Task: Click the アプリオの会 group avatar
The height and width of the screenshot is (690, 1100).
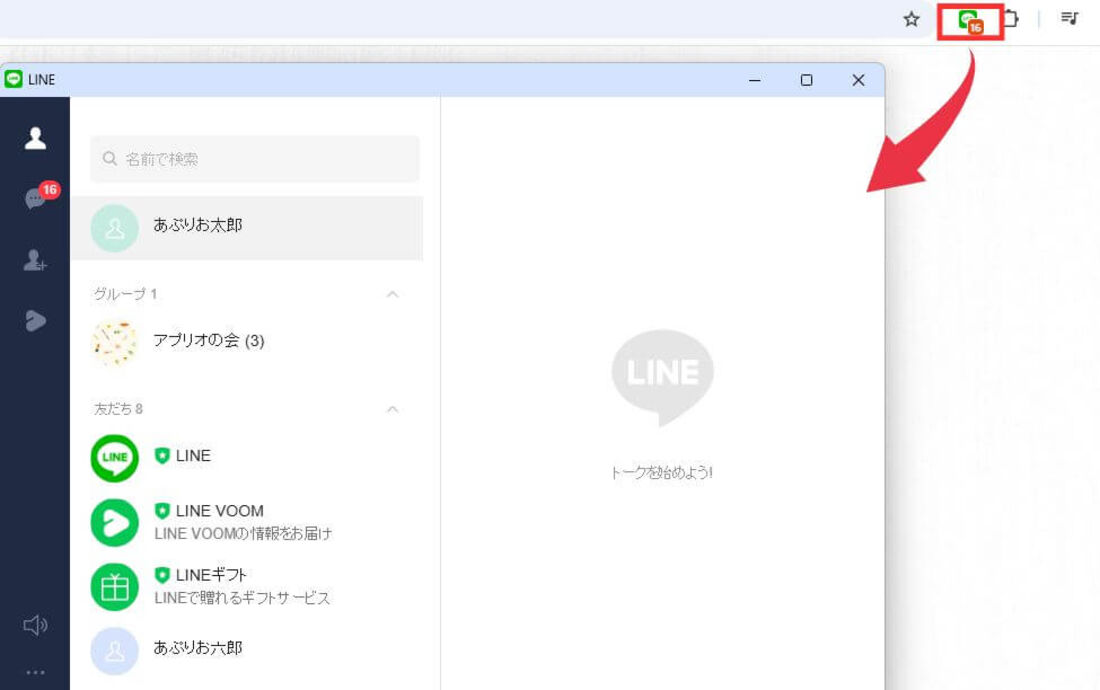Action: click(x=114, y=343)
